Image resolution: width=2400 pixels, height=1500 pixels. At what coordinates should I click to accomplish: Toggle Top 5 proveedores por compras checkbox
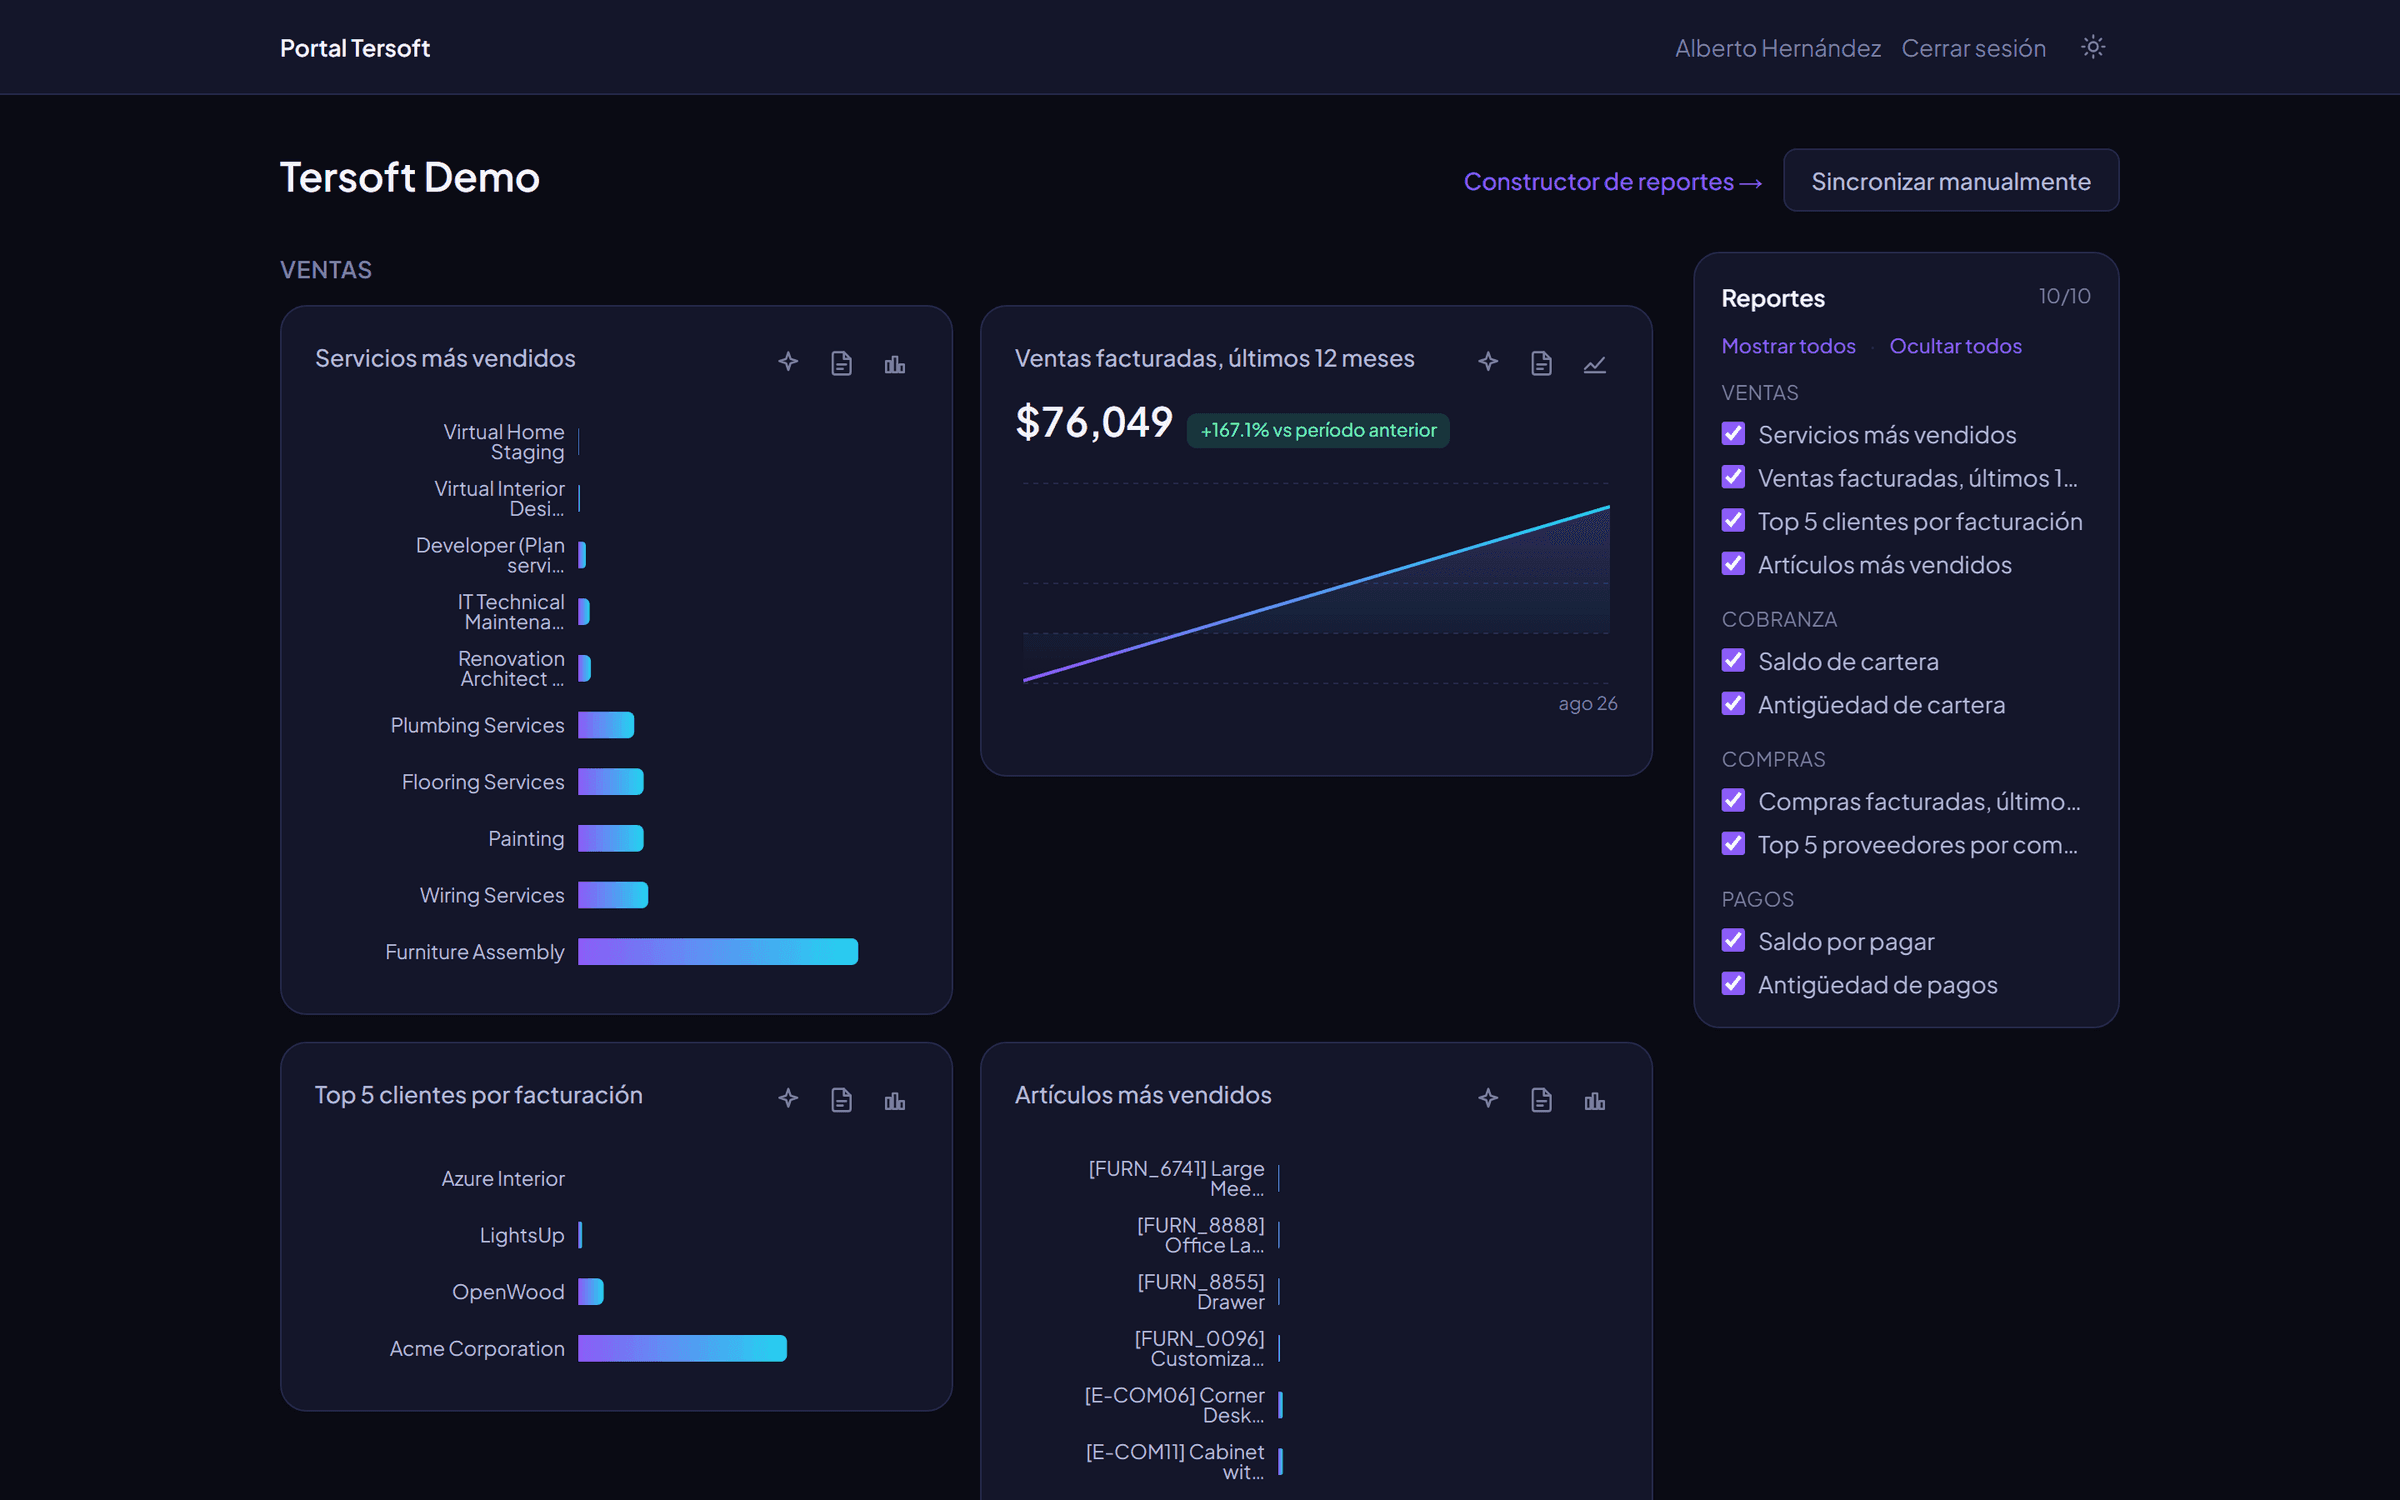pos(1733,844)
